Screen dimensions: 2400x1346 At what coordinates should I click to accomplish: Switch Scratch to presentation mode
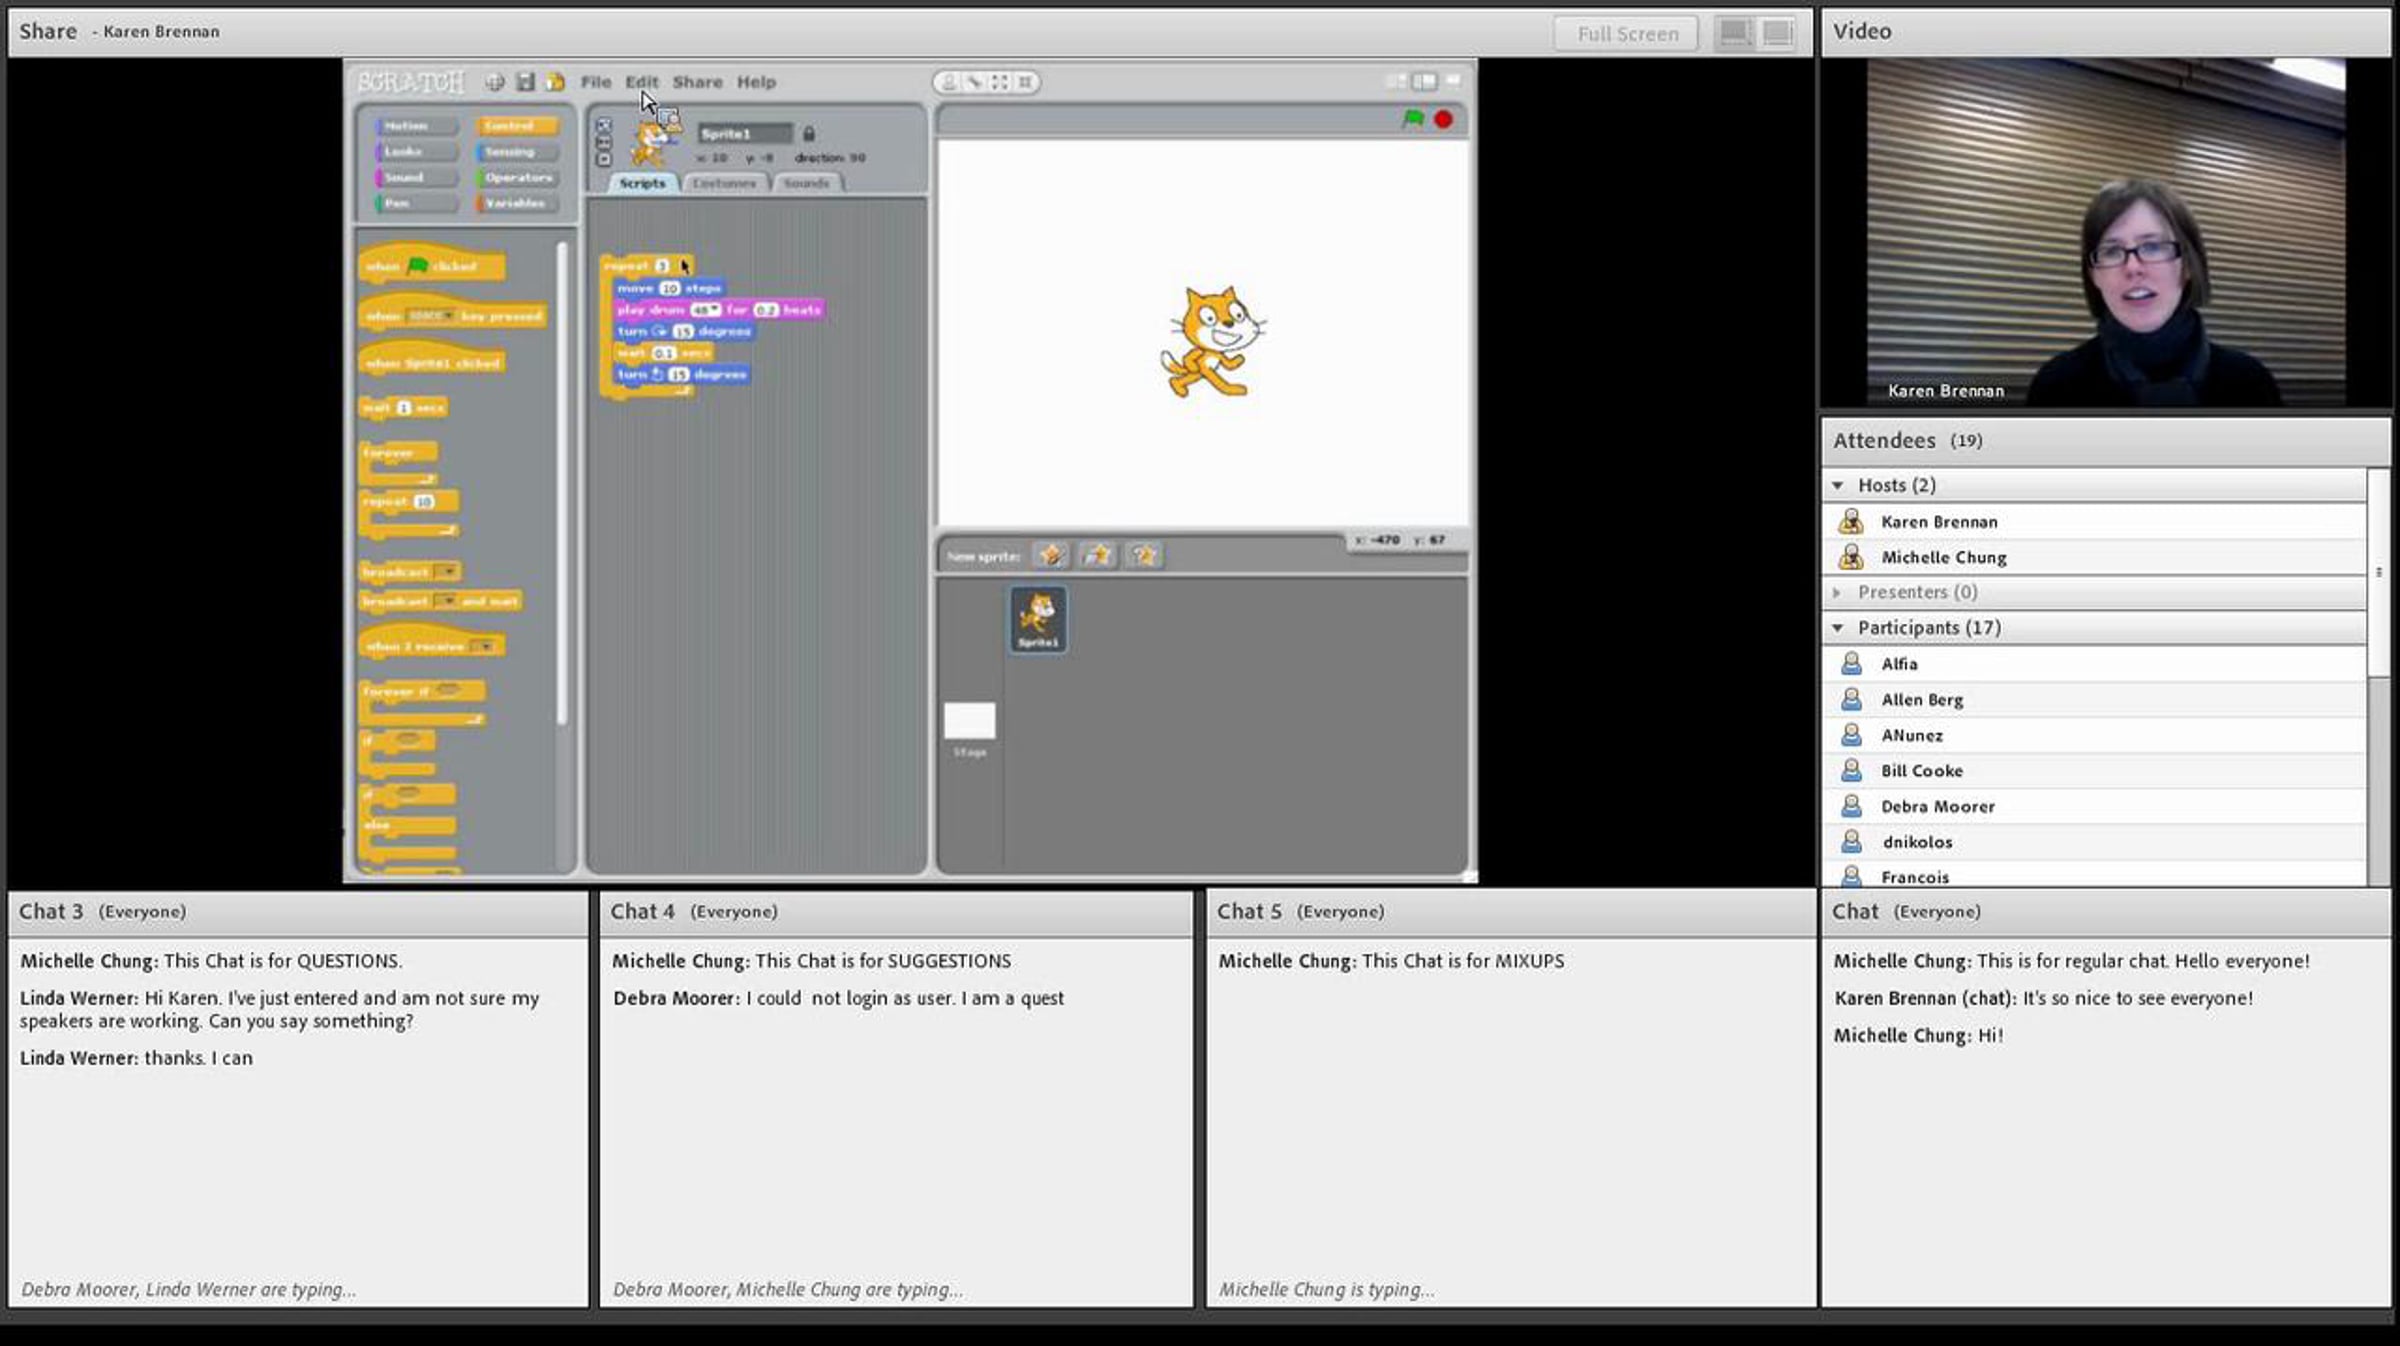click(1453, 81)
